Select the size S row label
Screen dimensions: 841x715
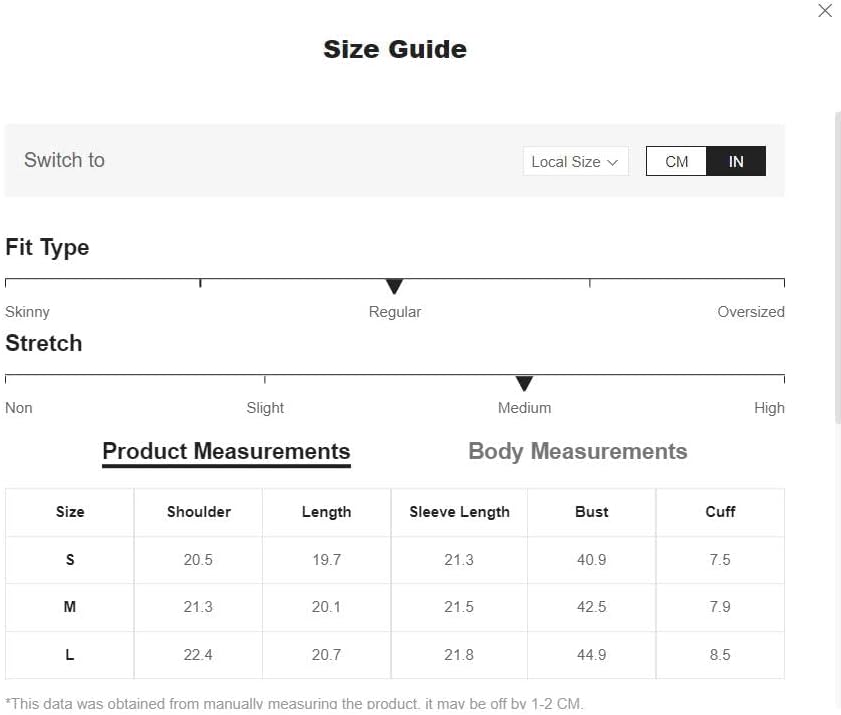pos(70,560)
